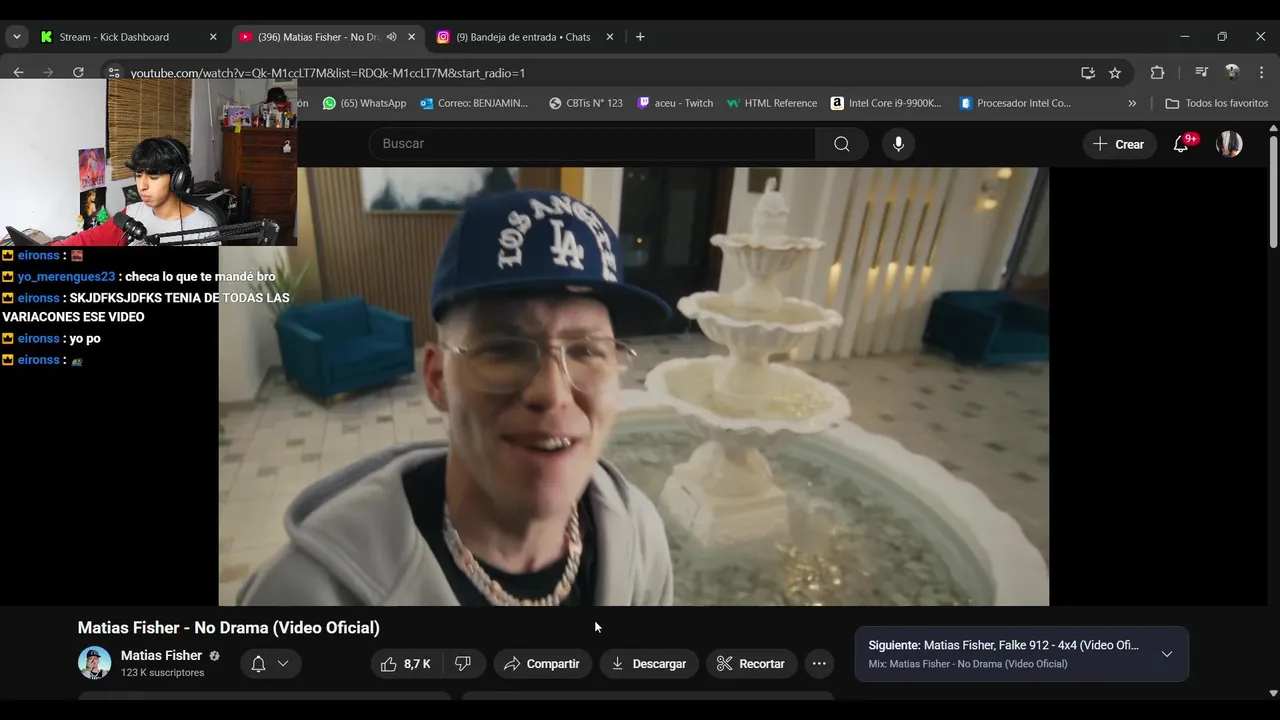Open Chrome profile avatar in toolbar

point(1232,73)
